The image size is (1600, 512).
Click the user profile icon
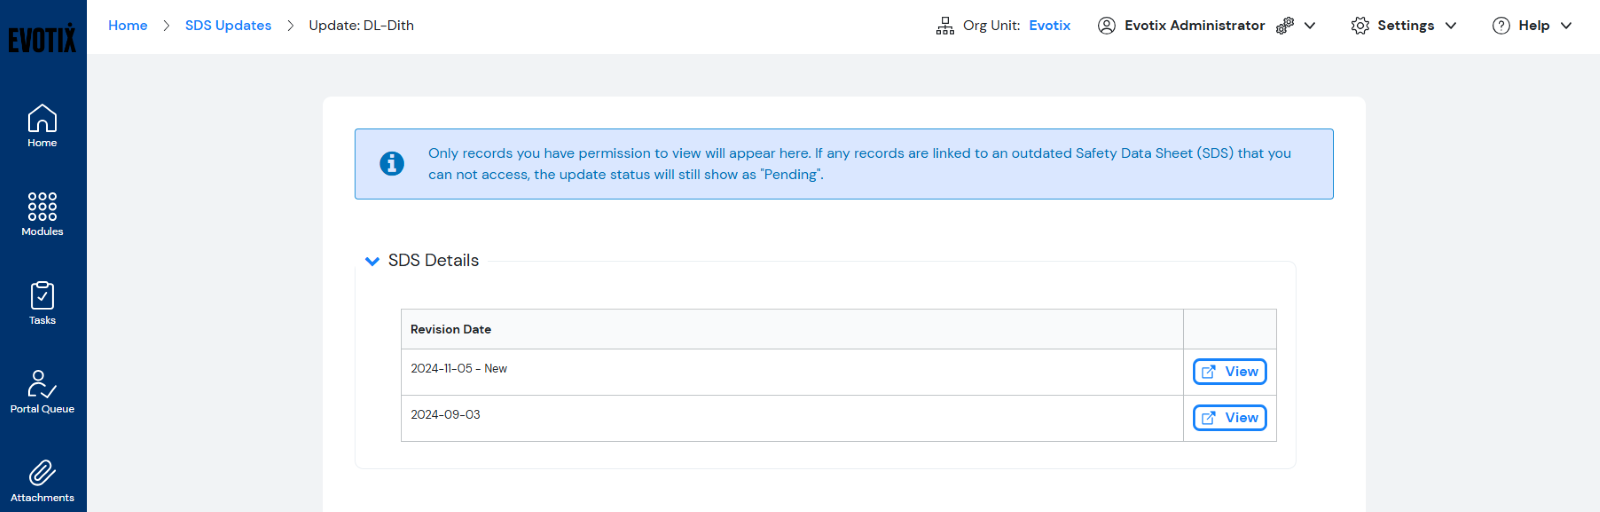pos(1106,26)
